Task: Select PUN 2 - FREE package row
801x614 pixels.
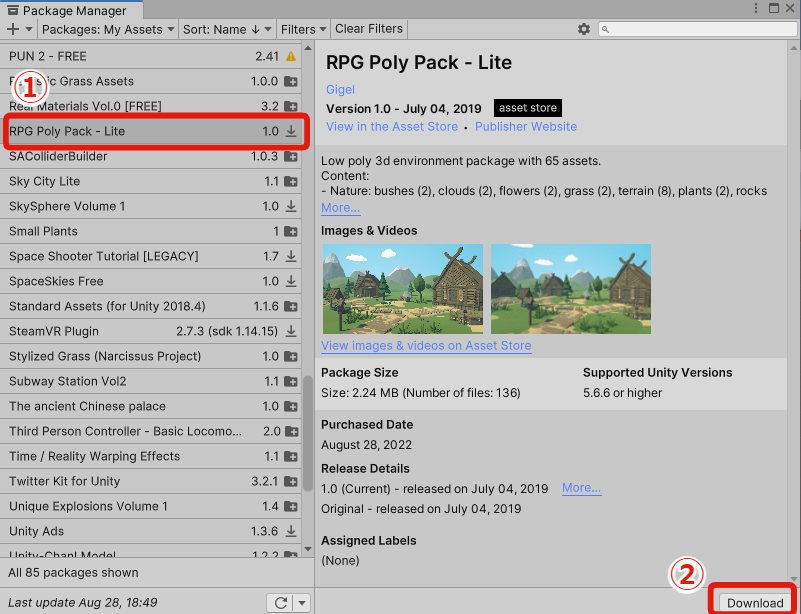Action: [x=151, y=56]
